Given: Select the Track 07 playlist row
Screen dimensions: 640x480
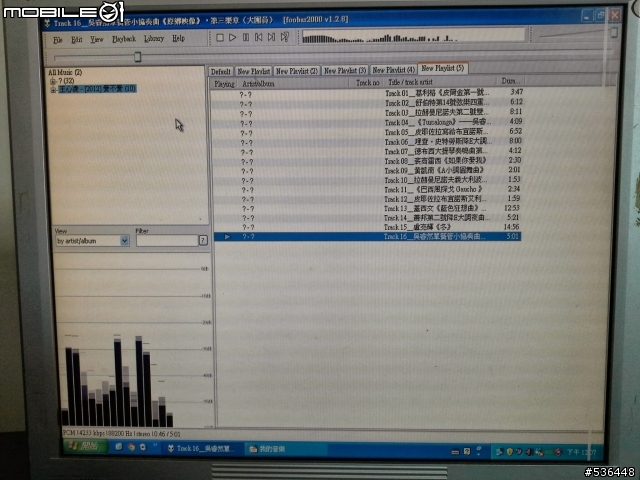Looking at the screenshot, I should (x=367, y=151).
